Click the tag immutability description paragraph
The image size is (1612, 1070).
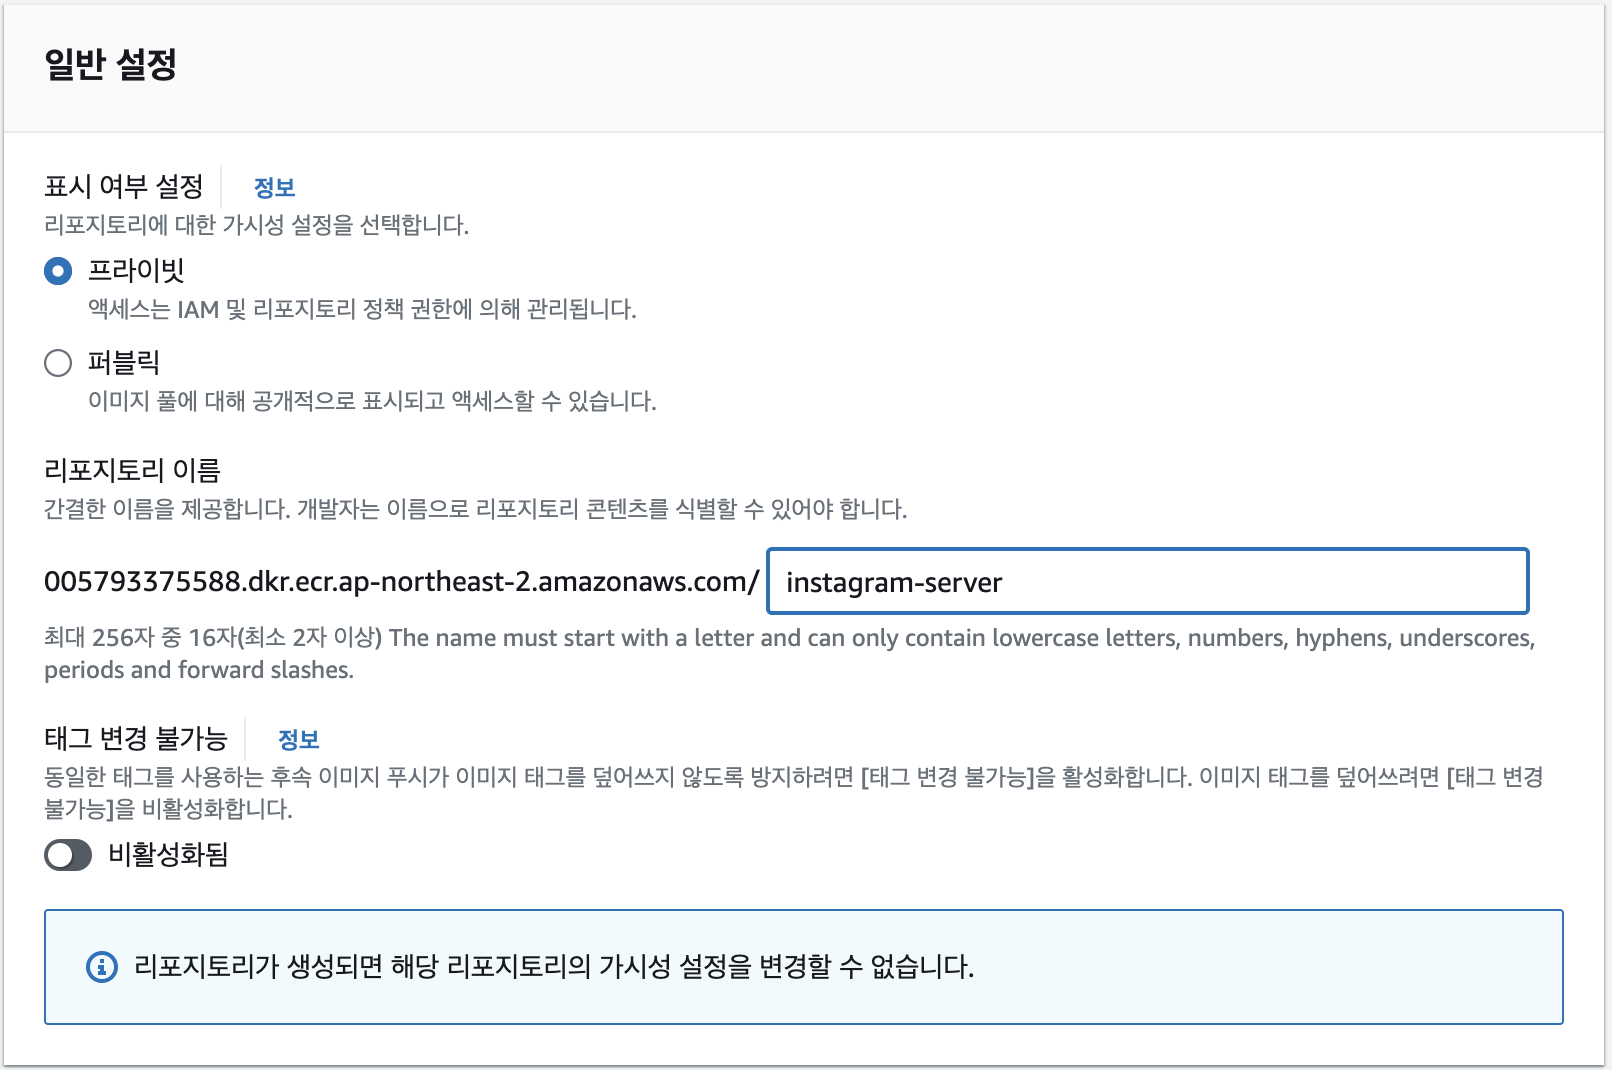[794, 793]
